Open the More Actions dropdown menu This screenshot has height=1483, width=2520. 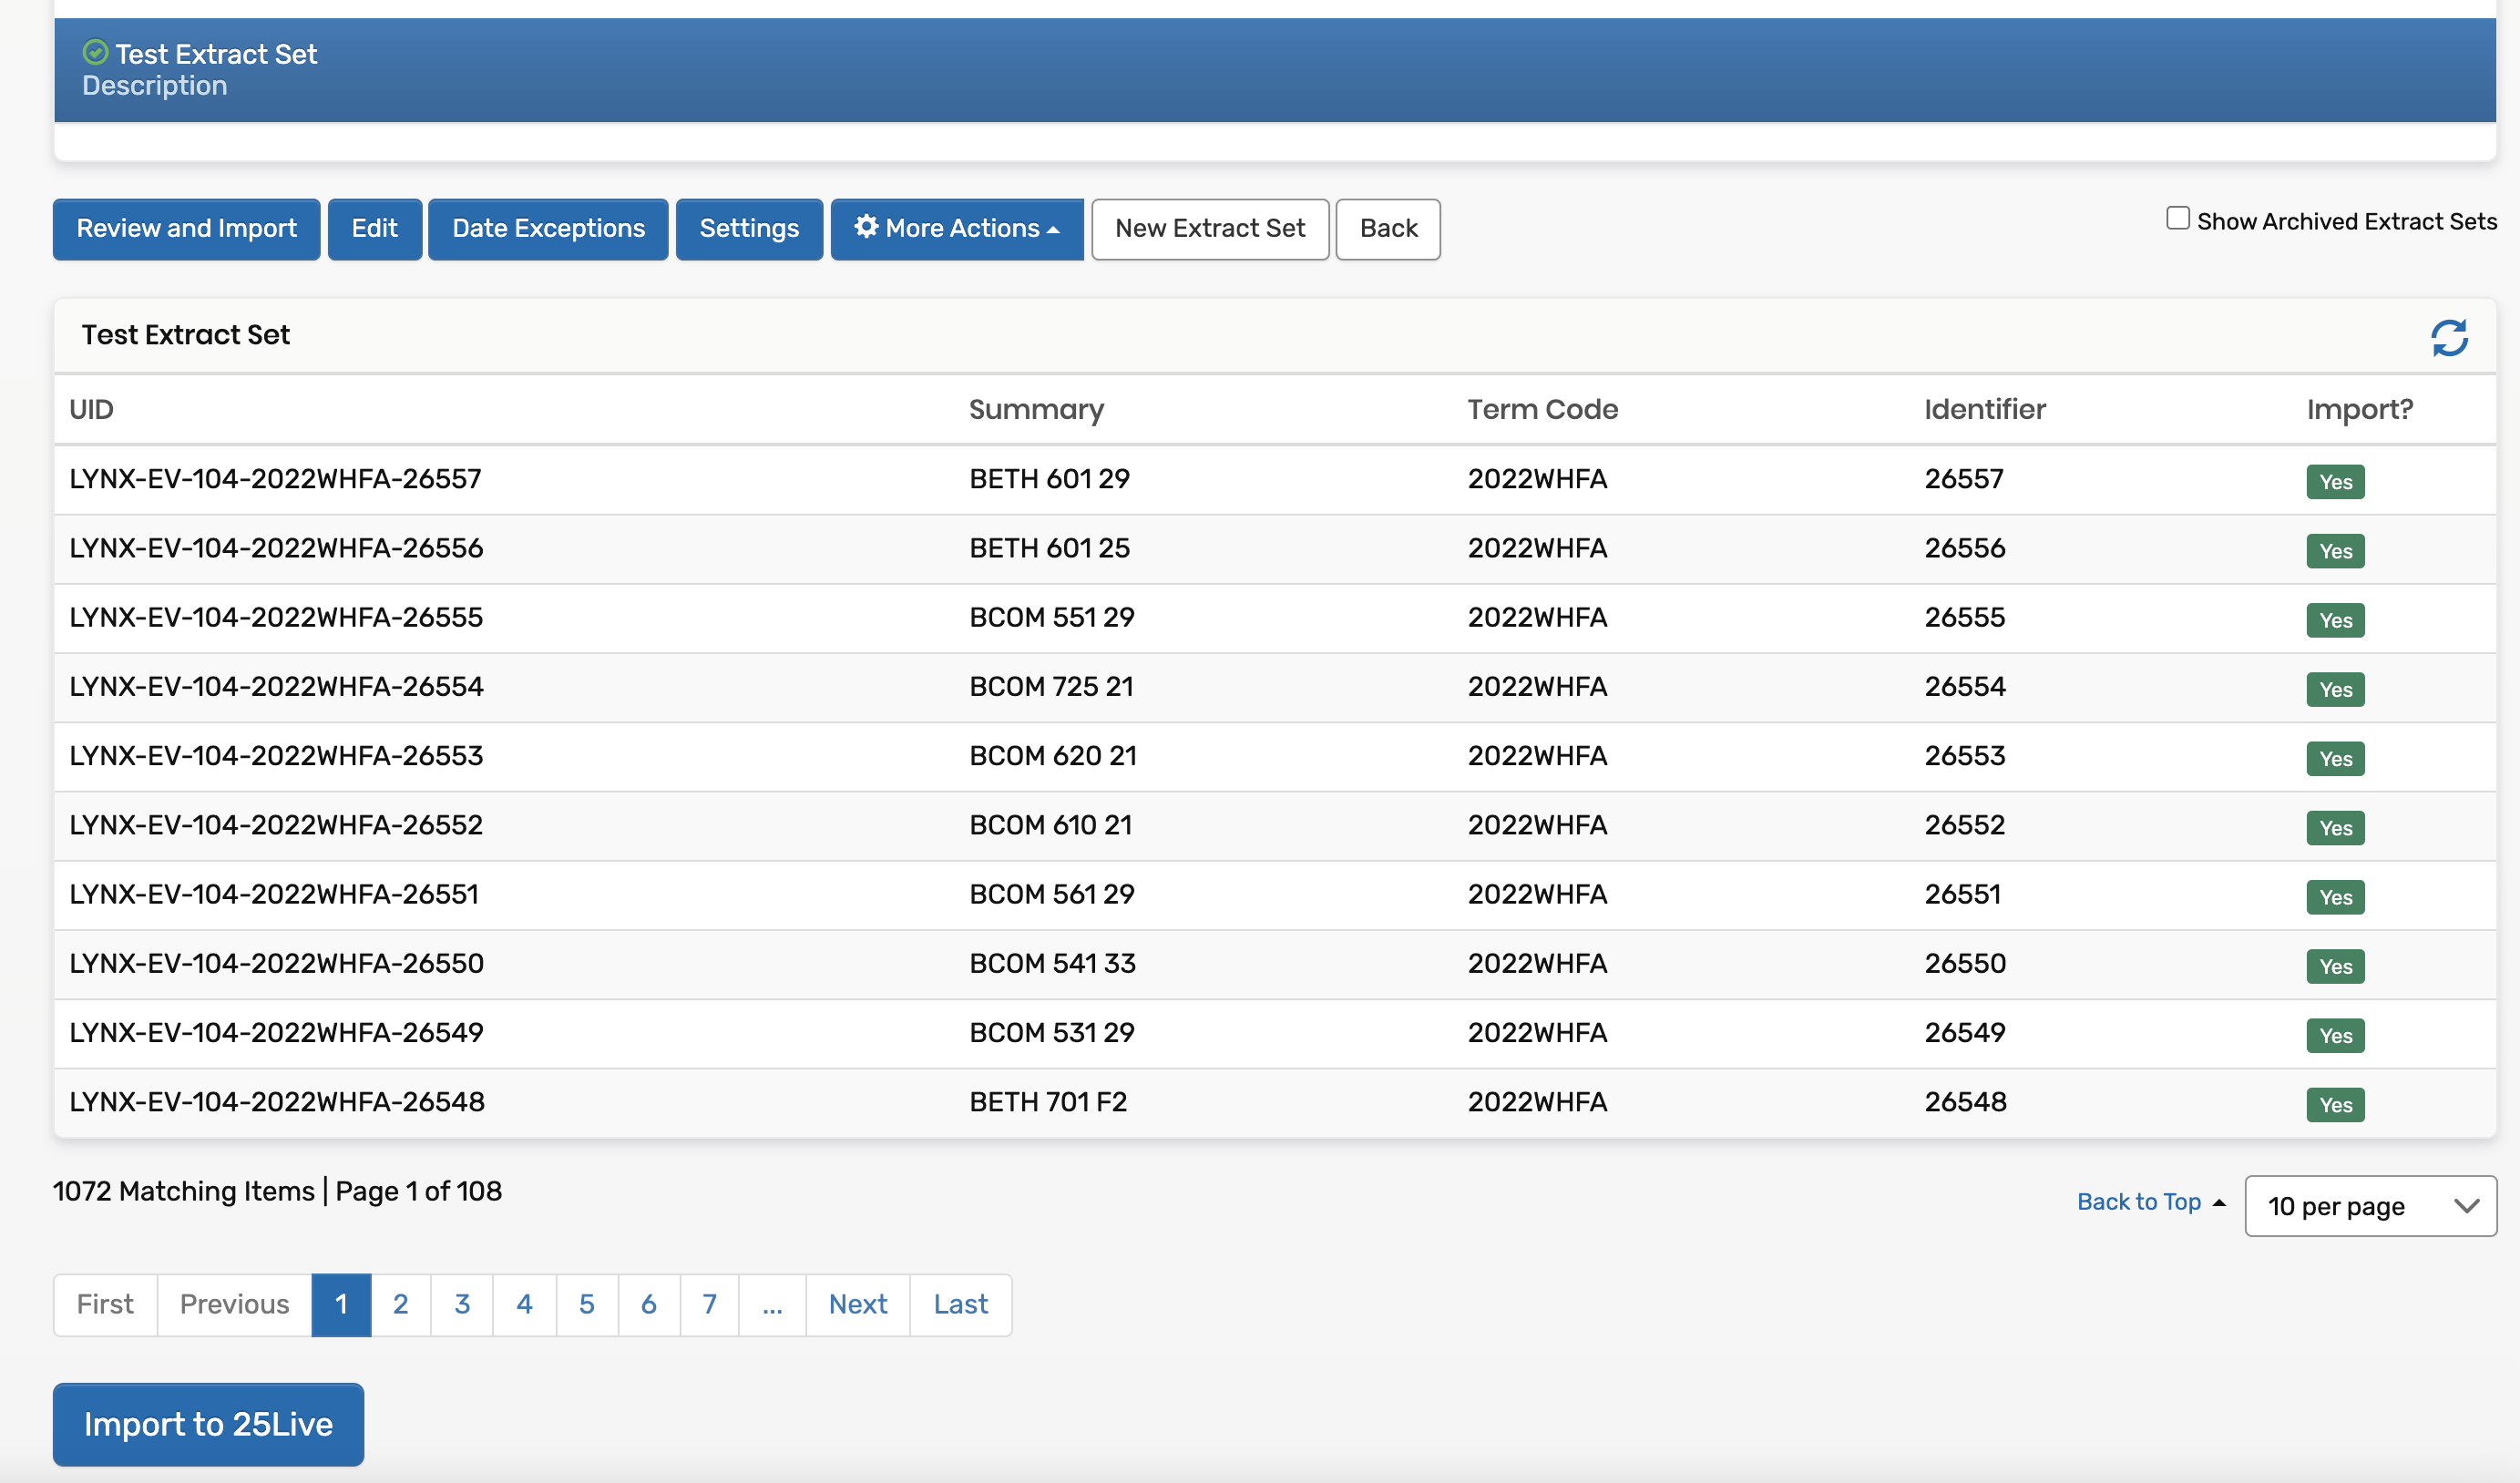pos(956,229)
